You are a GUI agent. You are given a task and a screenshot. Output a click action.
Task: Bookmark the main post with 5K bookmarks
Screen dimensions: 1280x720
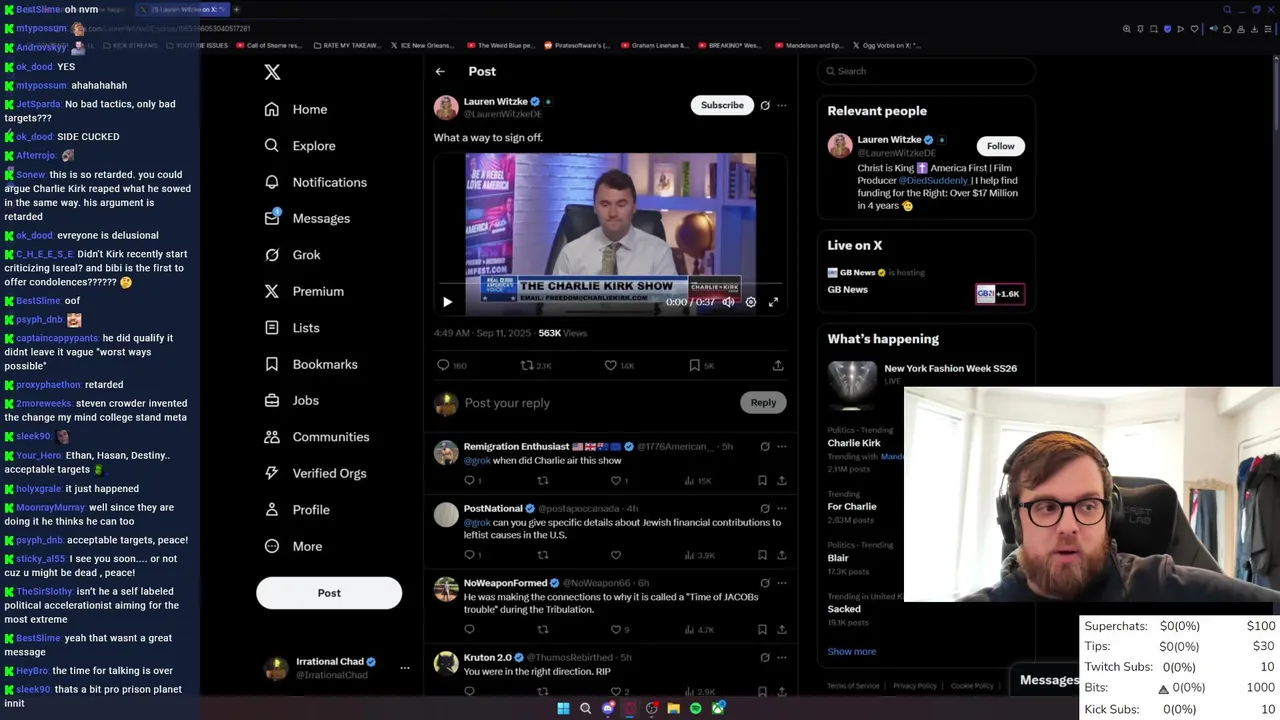pyautogui.click(x=701, y=365)
